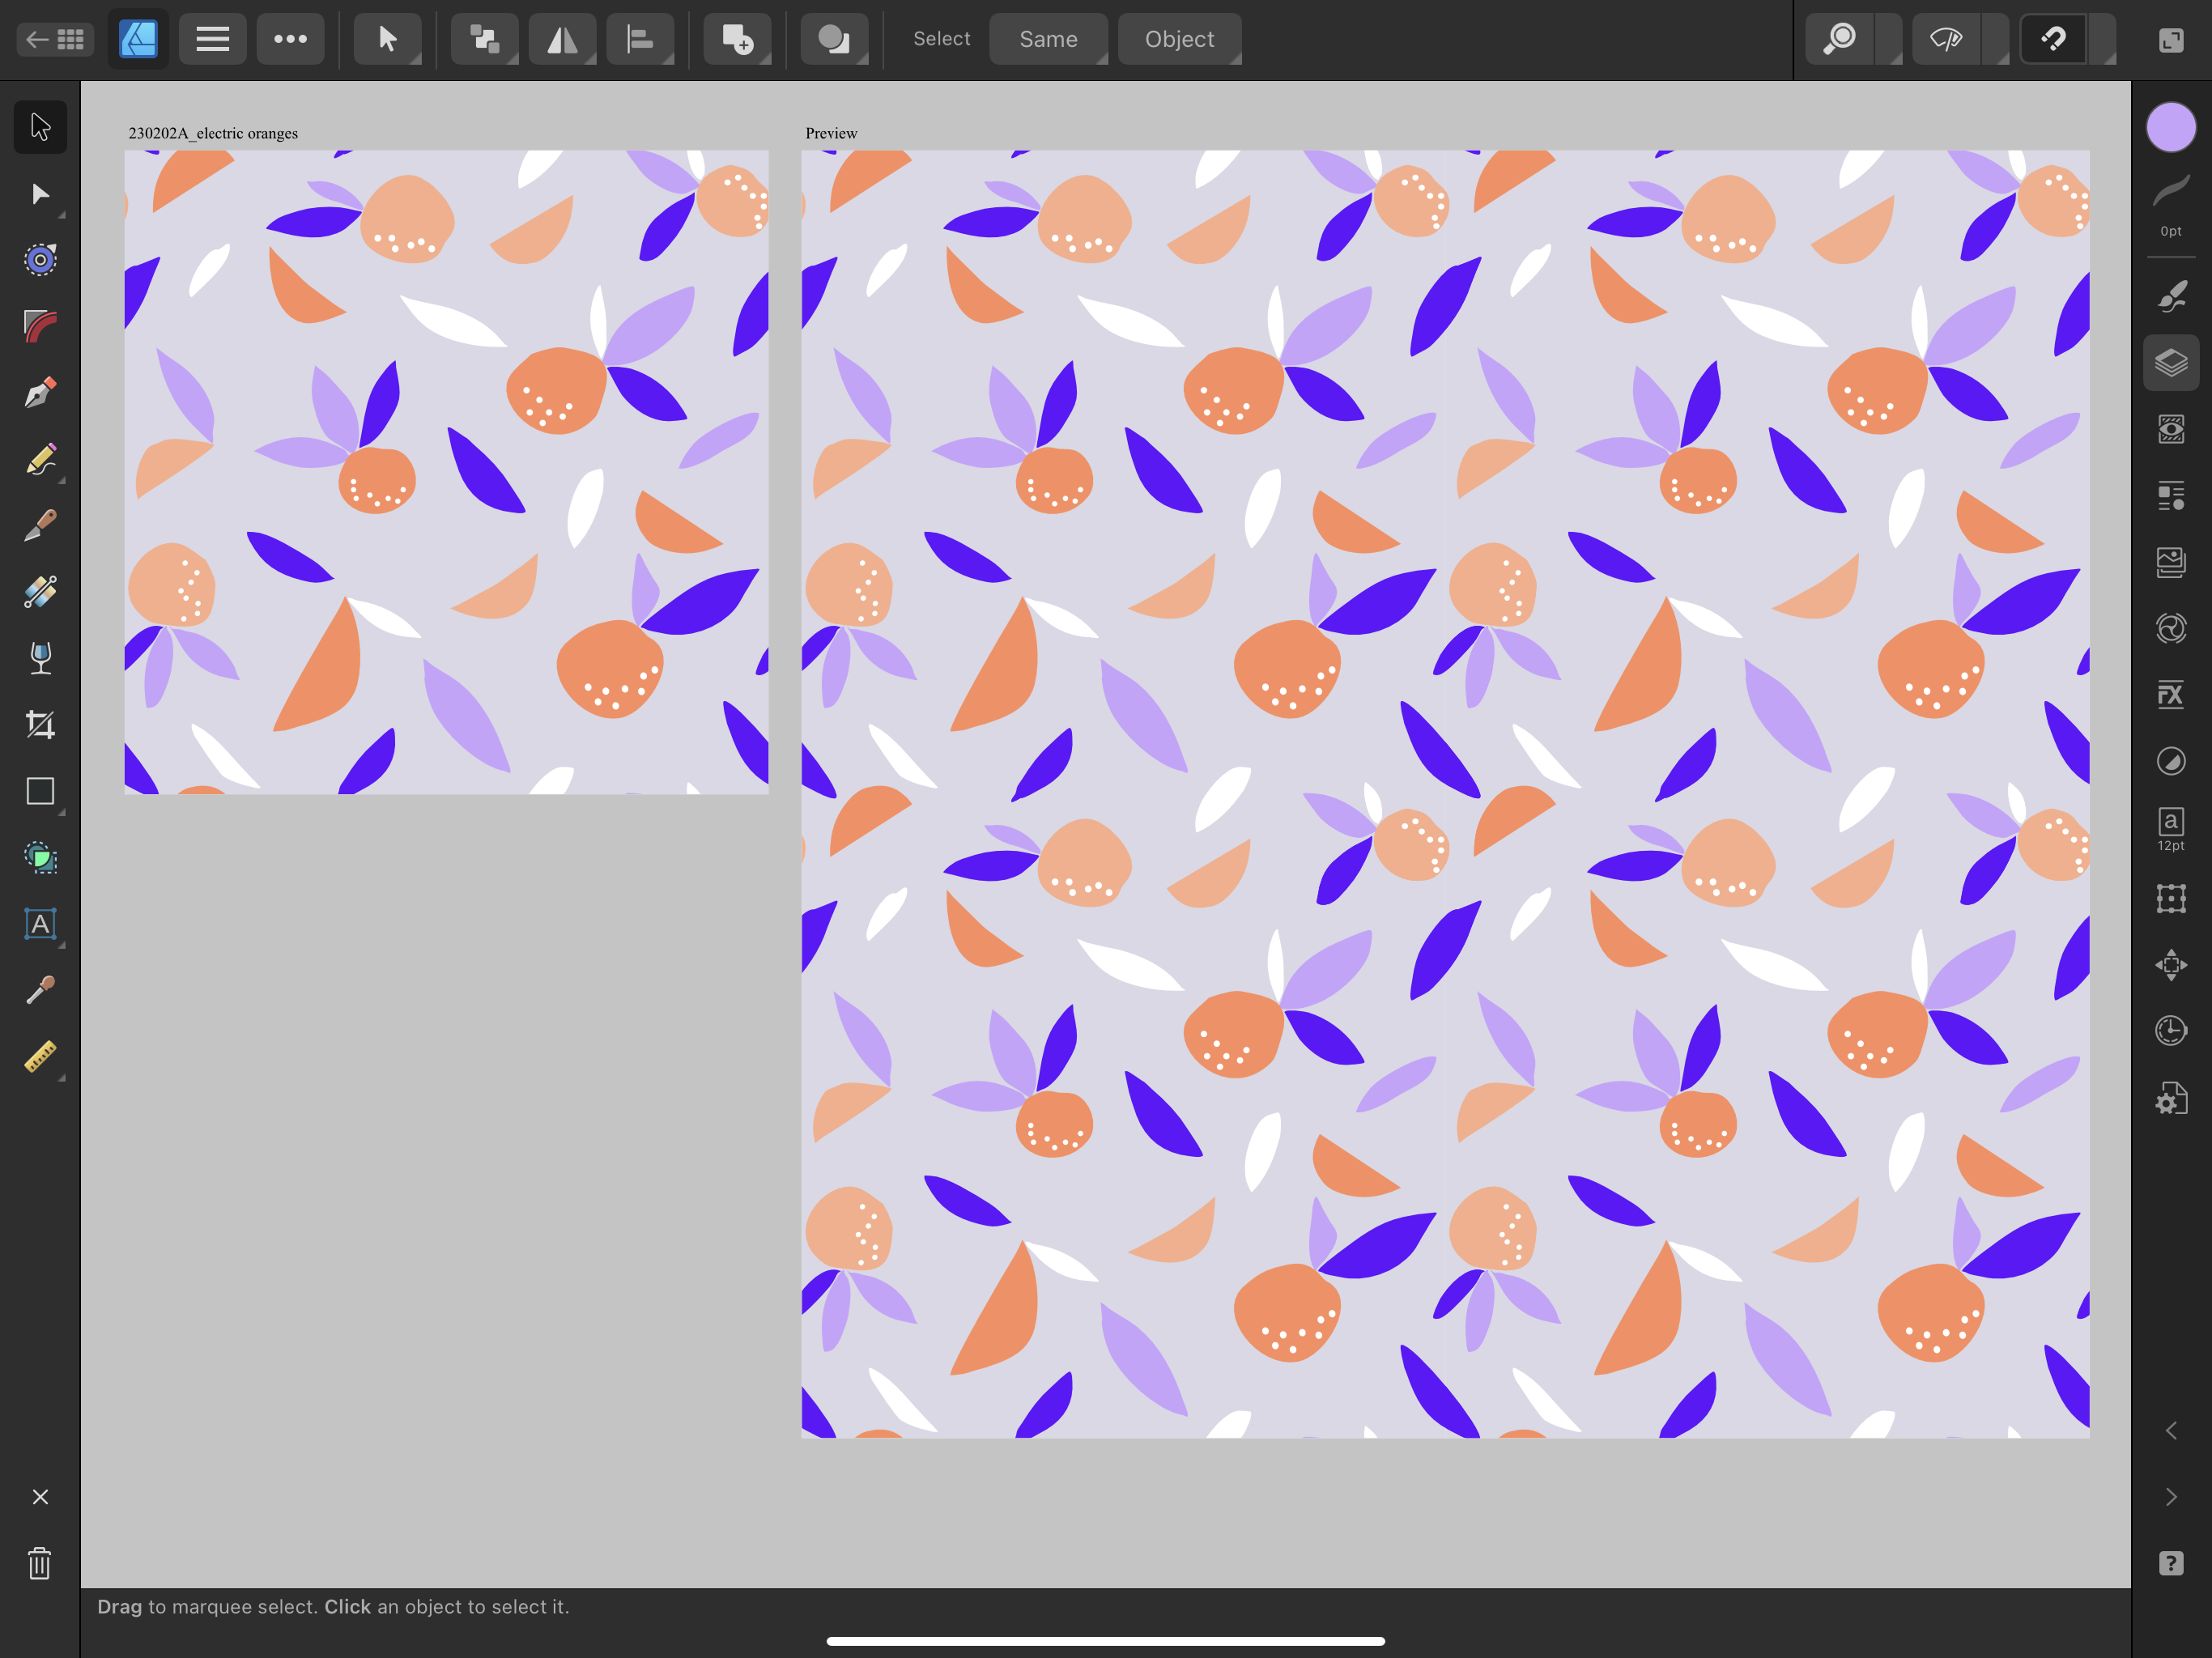This screenshot has width=2212, height=1658.
Task: Select the Rectangle shape tool
Action: tap(40, 791)
